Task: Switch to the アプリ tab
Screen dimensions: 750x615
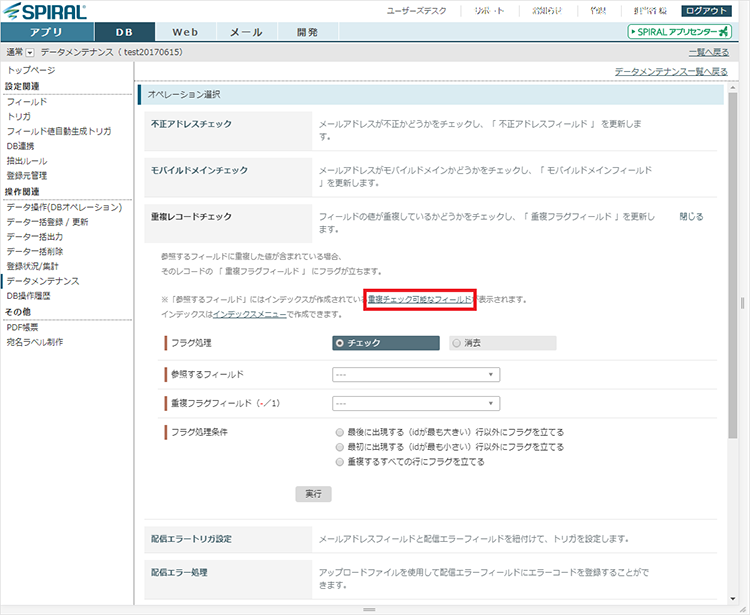Action: click(47, 32)
